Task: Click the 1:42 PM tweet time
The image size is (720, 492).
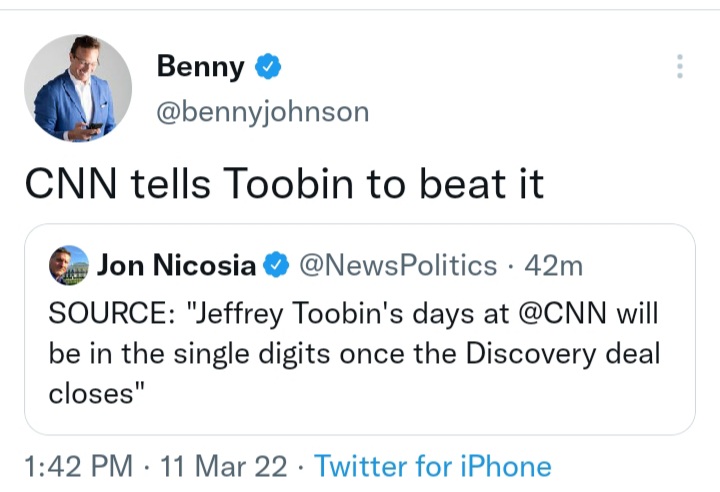Action: (77, 466)
